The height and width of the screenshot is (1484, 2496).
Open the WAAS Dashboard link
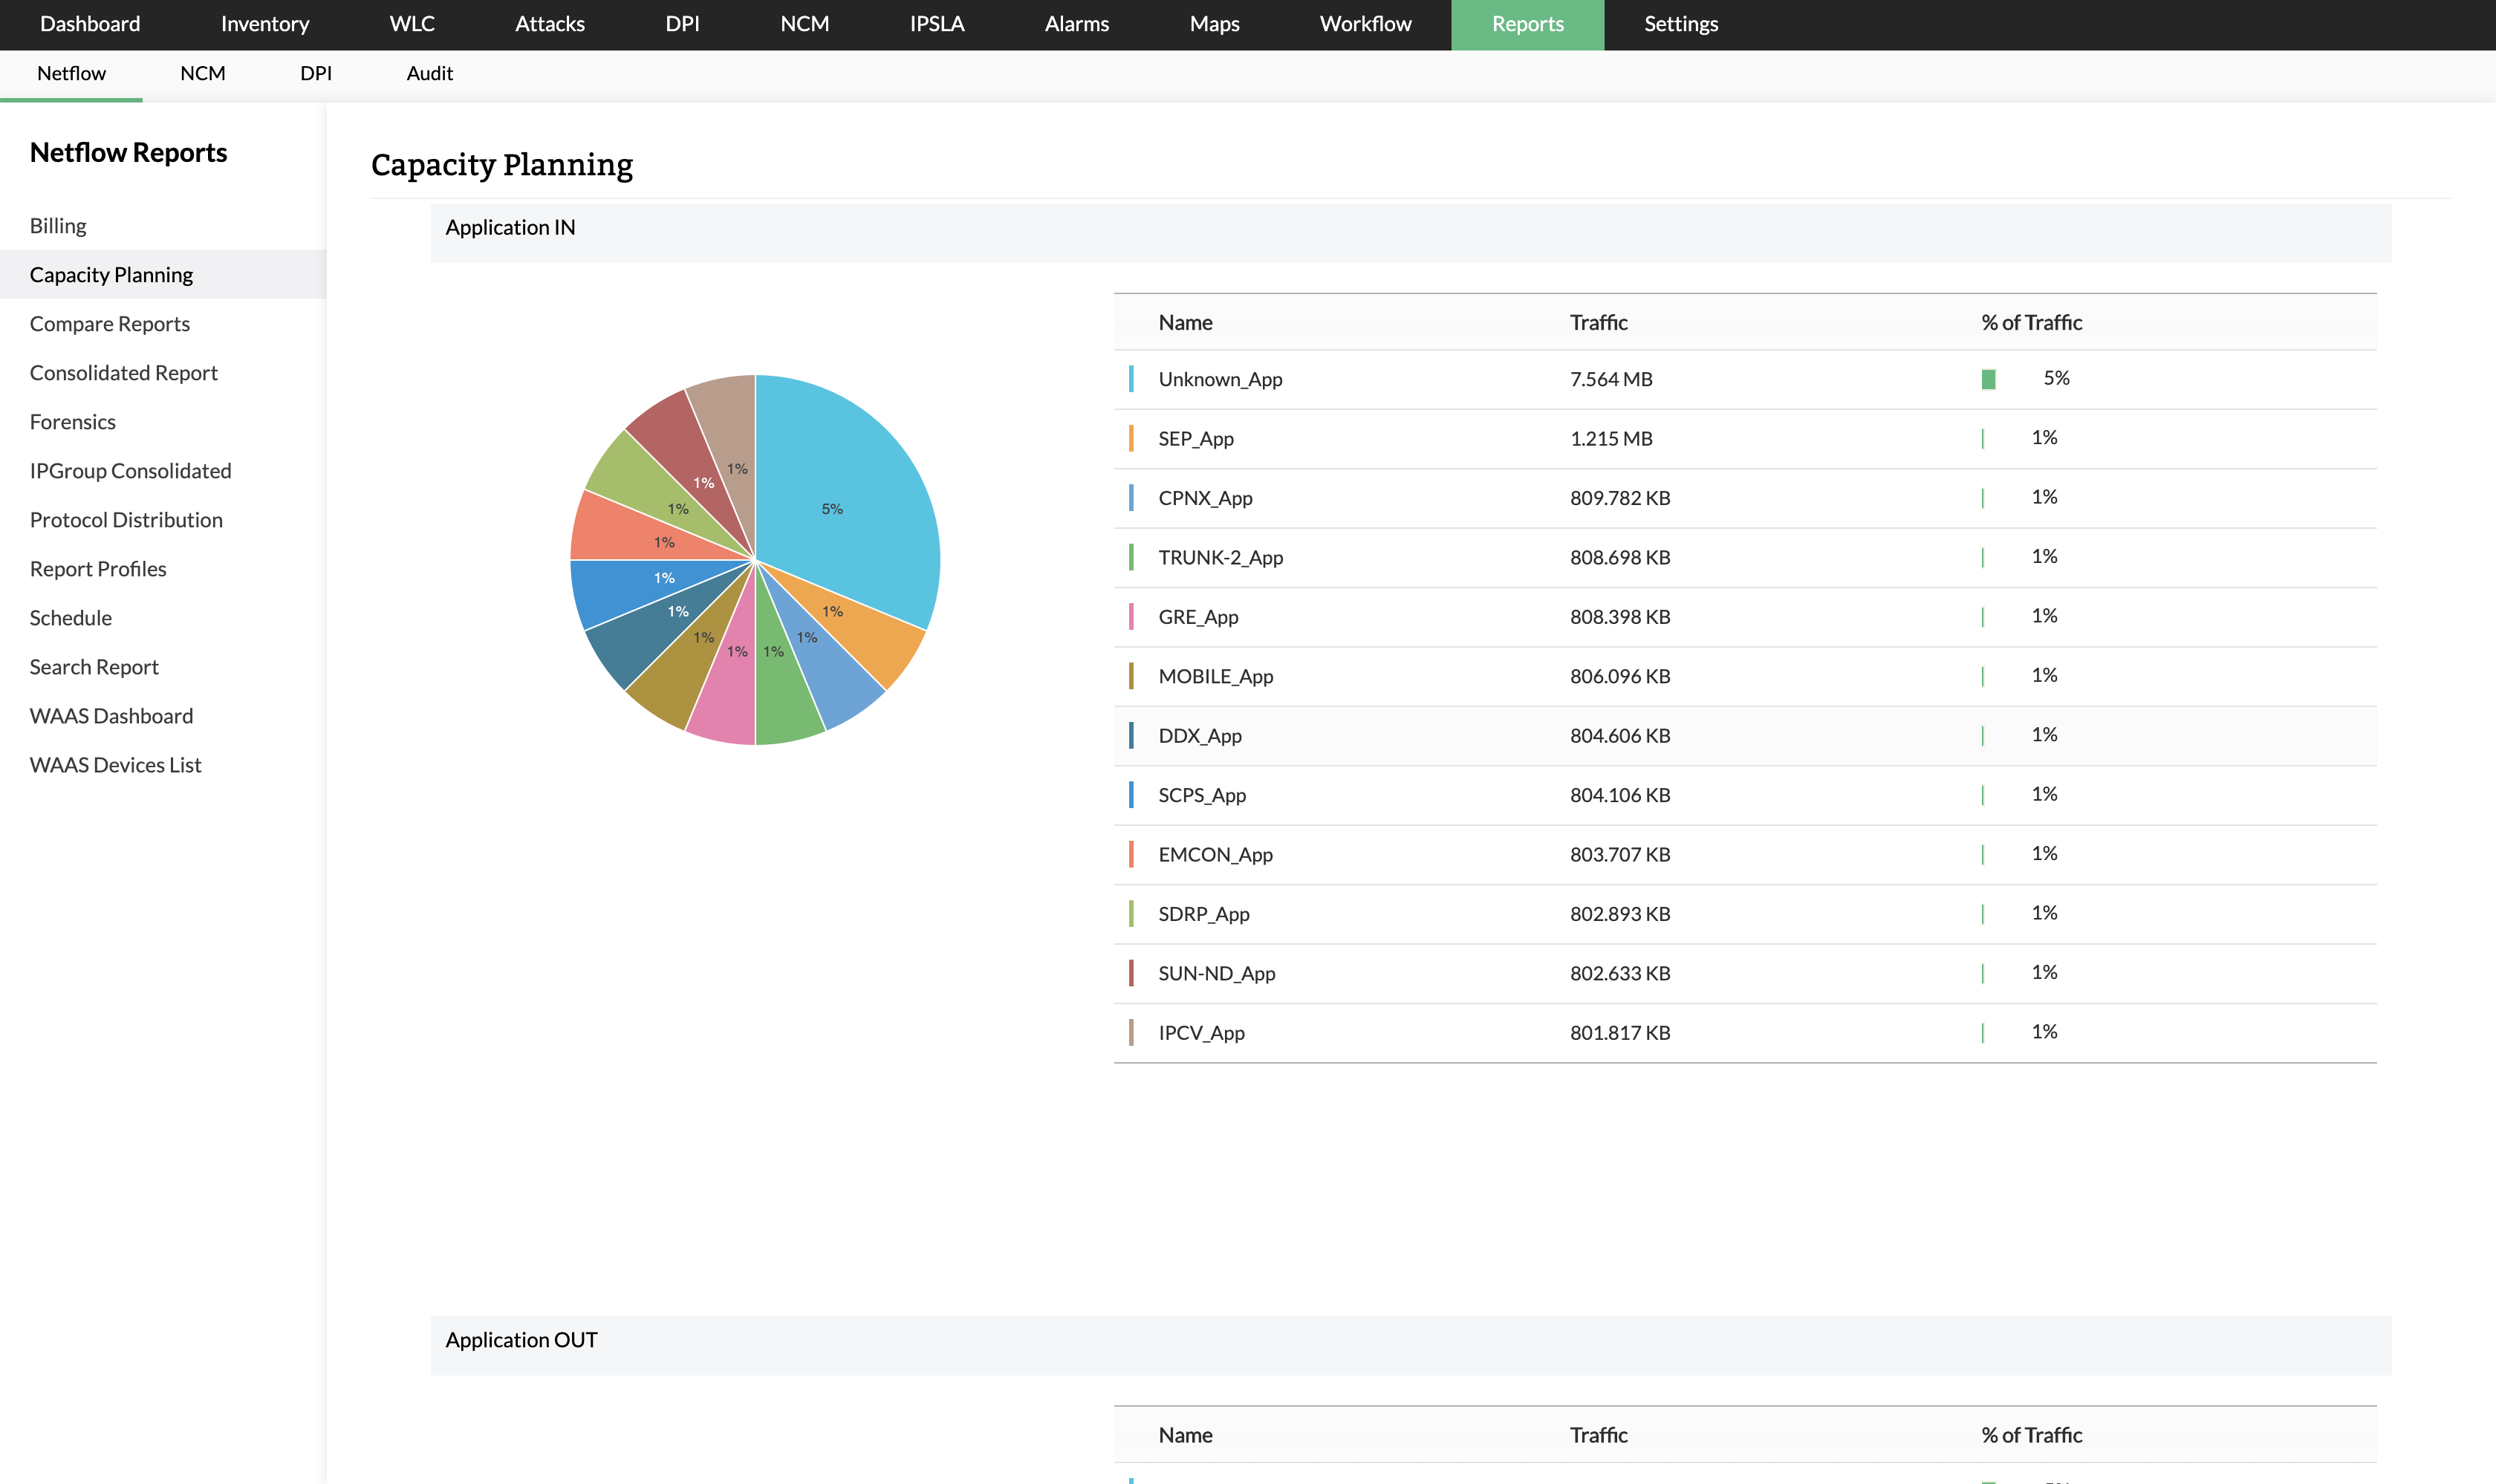[111, 716]
